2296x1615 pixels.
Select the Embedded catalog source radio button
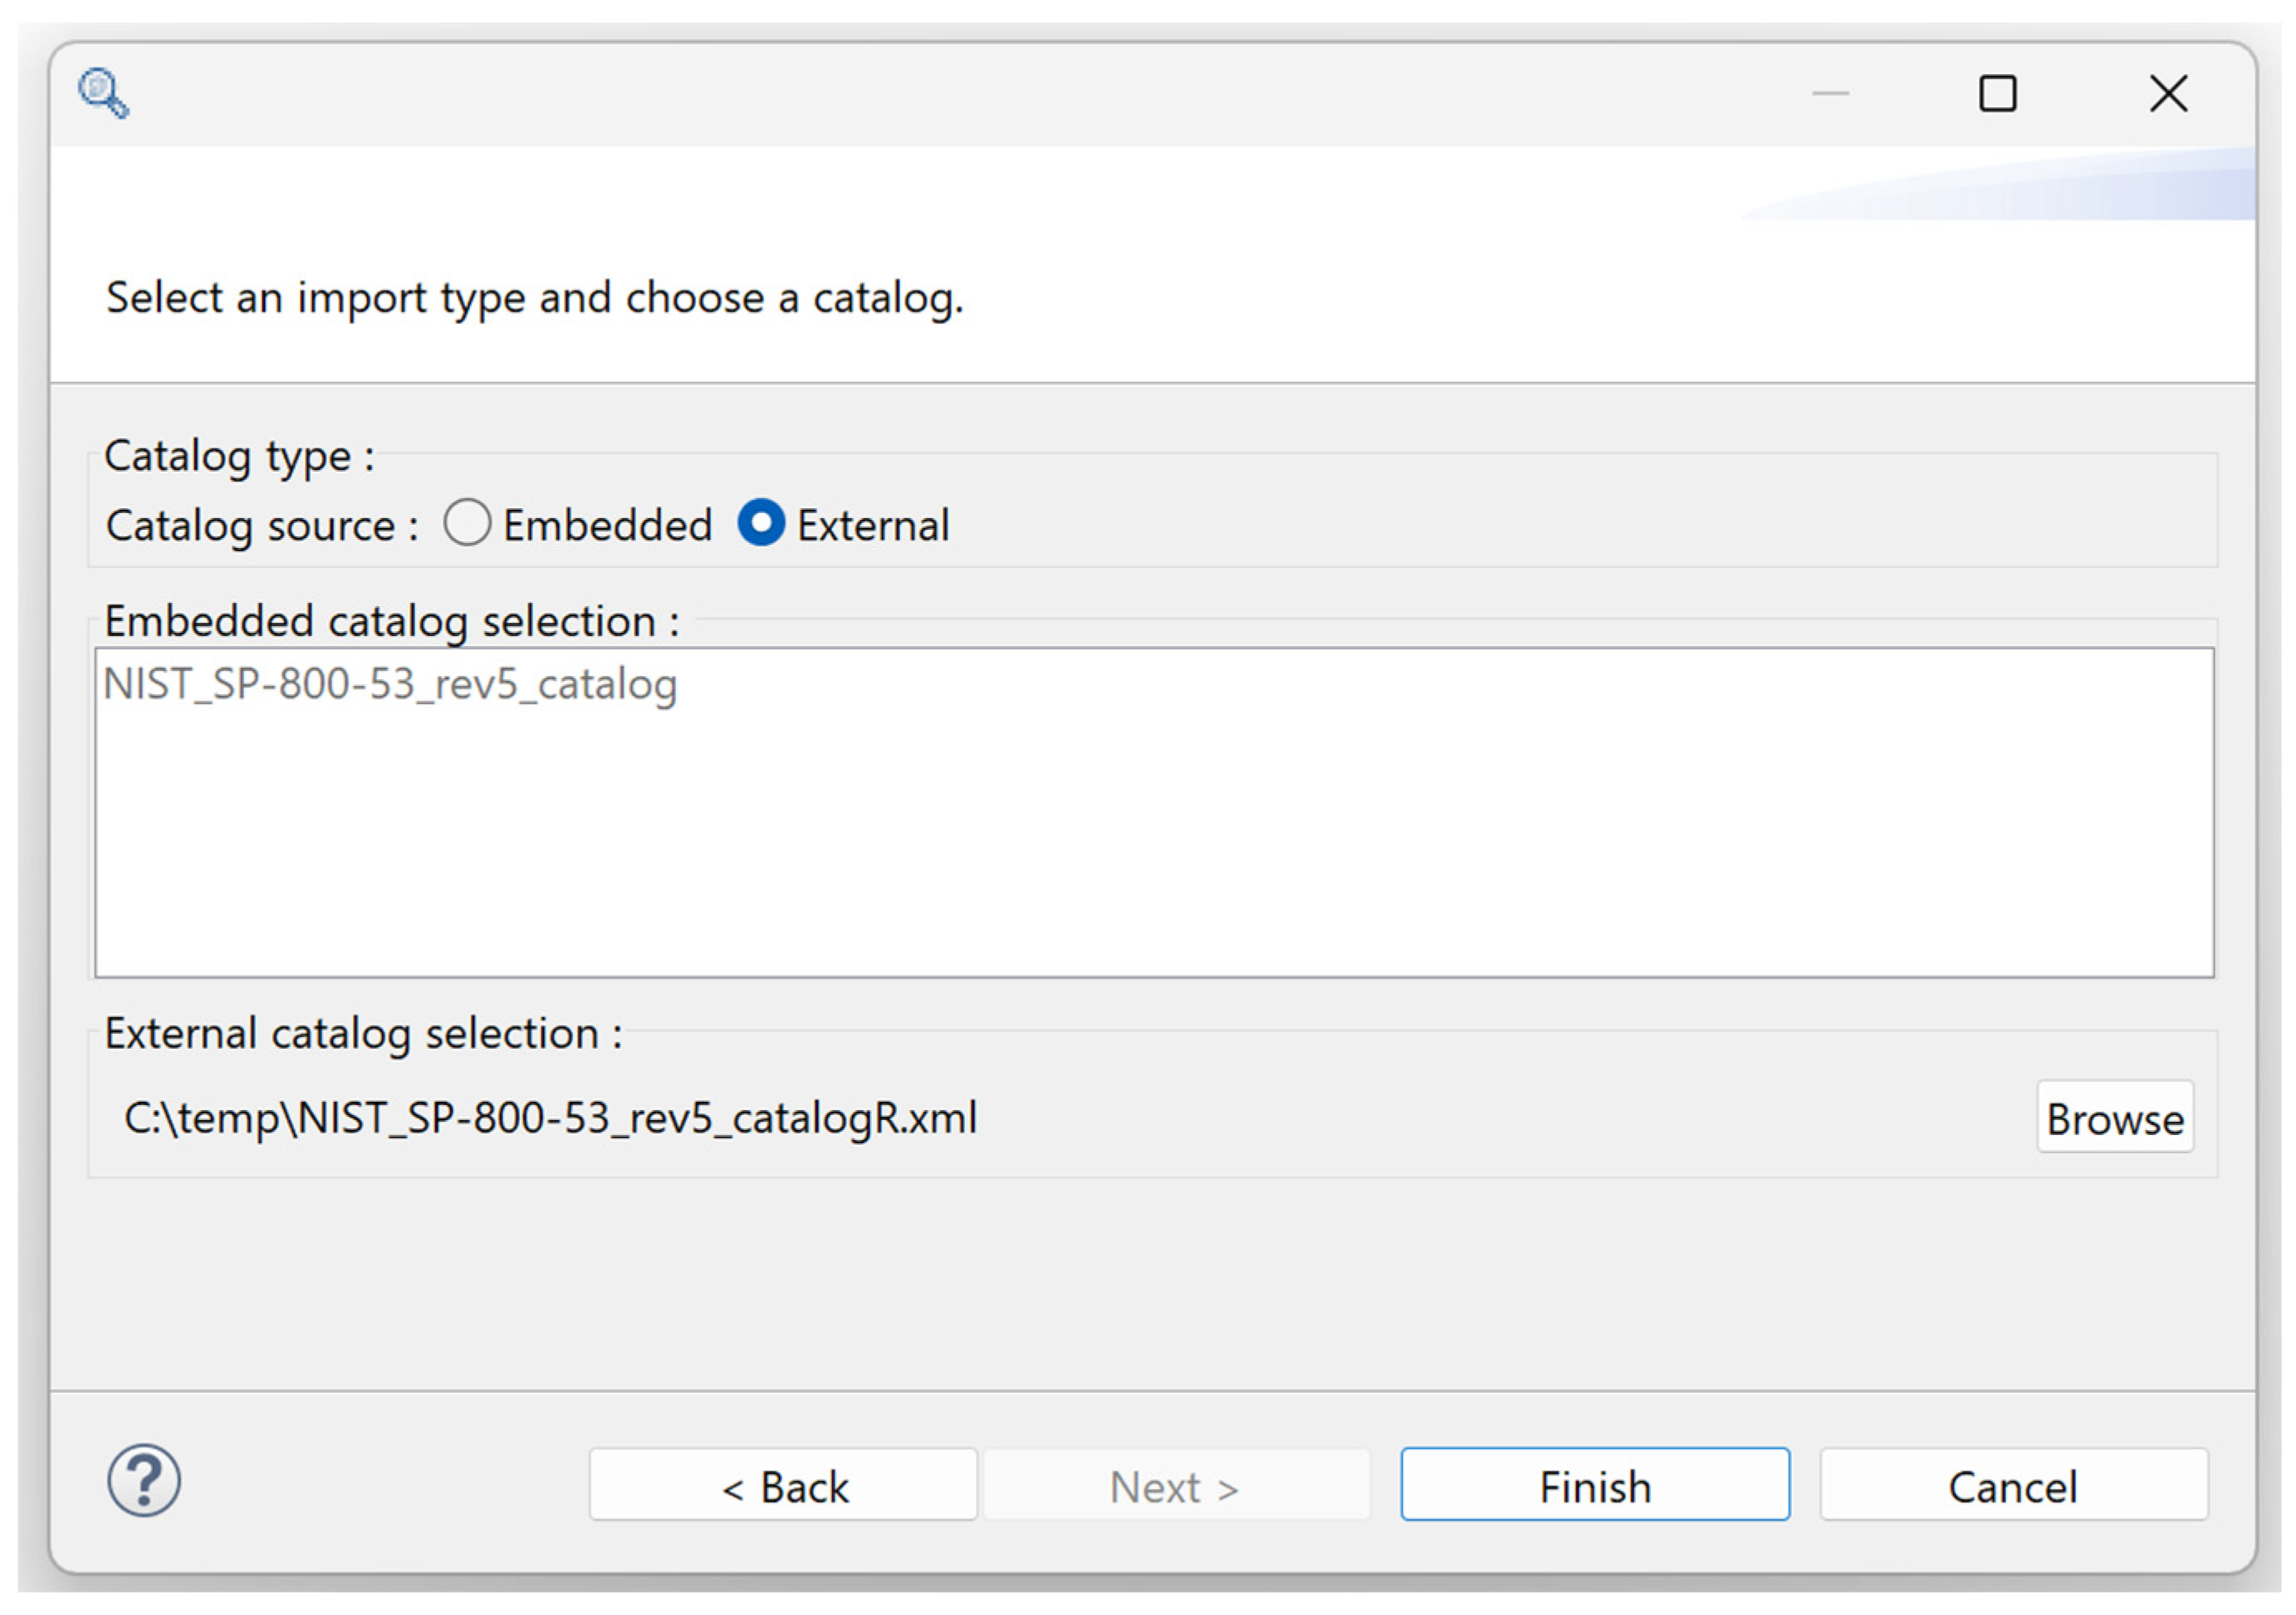pos(467,523)
